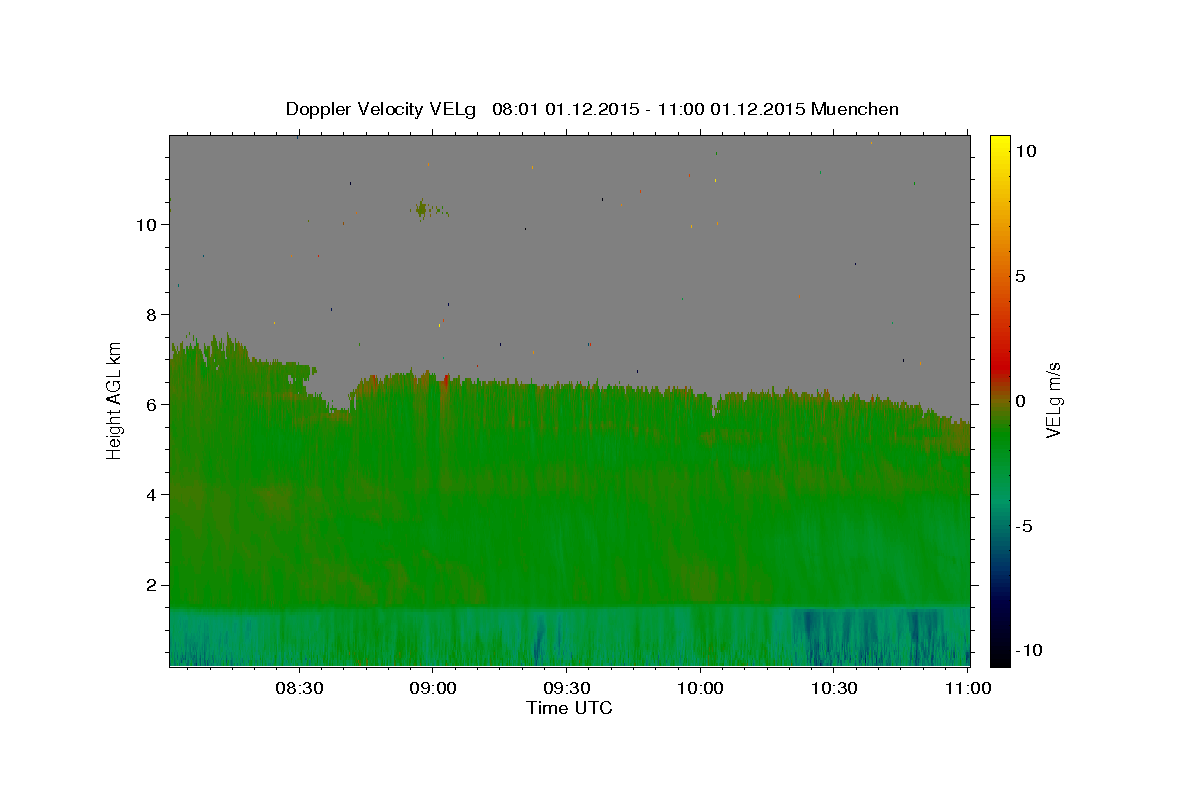Click the 'Height AGL km' axis label
This screenshot has width=1200, height=800.
[115, 400]
